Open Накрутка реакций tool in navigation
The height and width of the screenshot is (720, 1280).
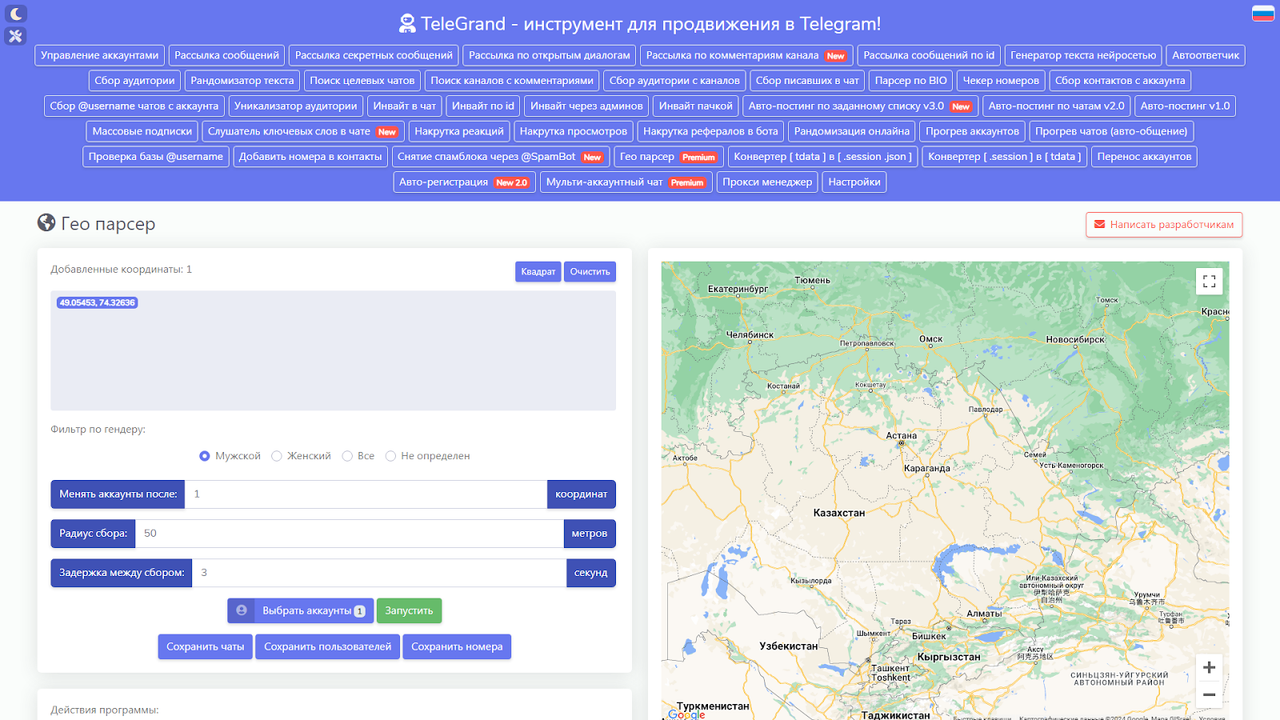tap(459, 130)
